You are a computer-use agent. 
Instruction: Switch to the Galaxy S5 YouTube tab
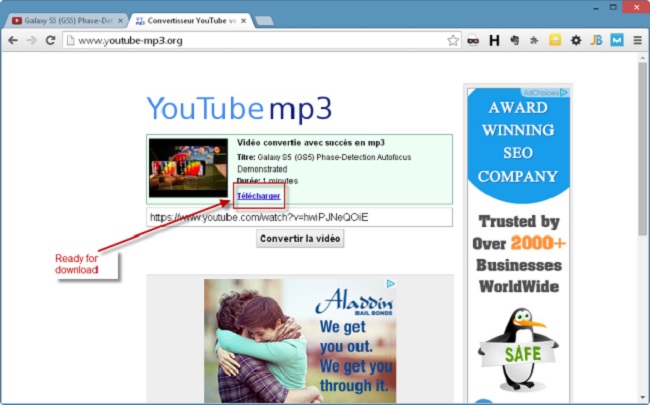tap(67, 21)
